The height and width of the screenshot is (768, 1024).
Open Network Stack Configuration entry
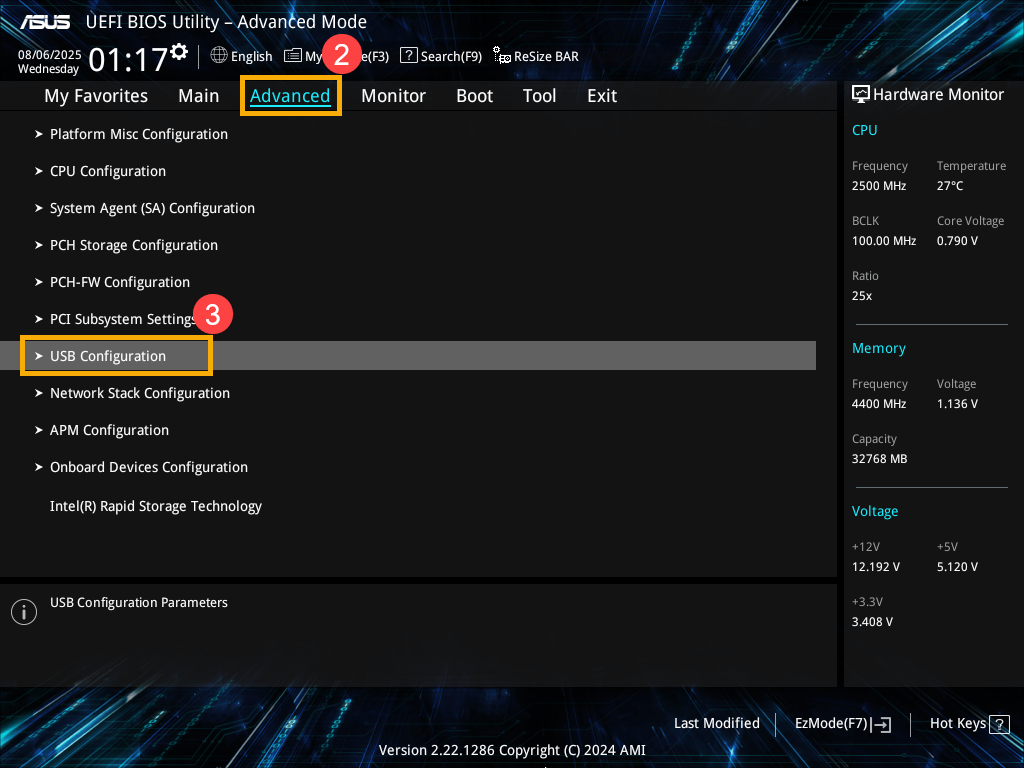[140, 393]
